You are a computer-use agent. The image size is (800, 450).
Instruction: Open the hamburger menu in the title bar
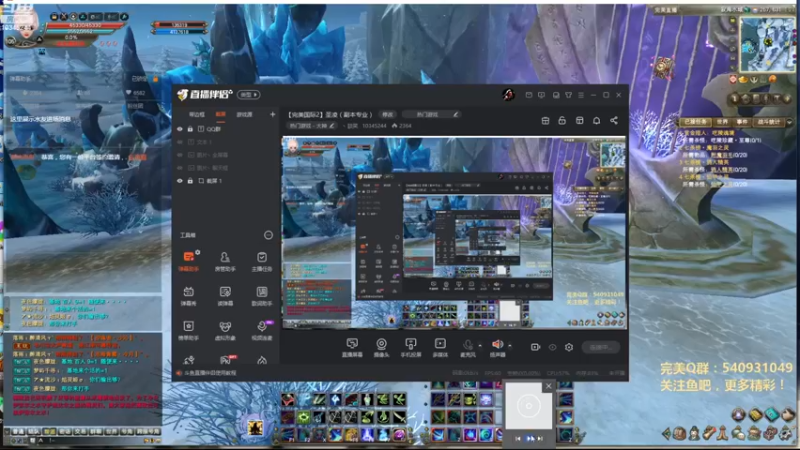[x=581, y=95]
